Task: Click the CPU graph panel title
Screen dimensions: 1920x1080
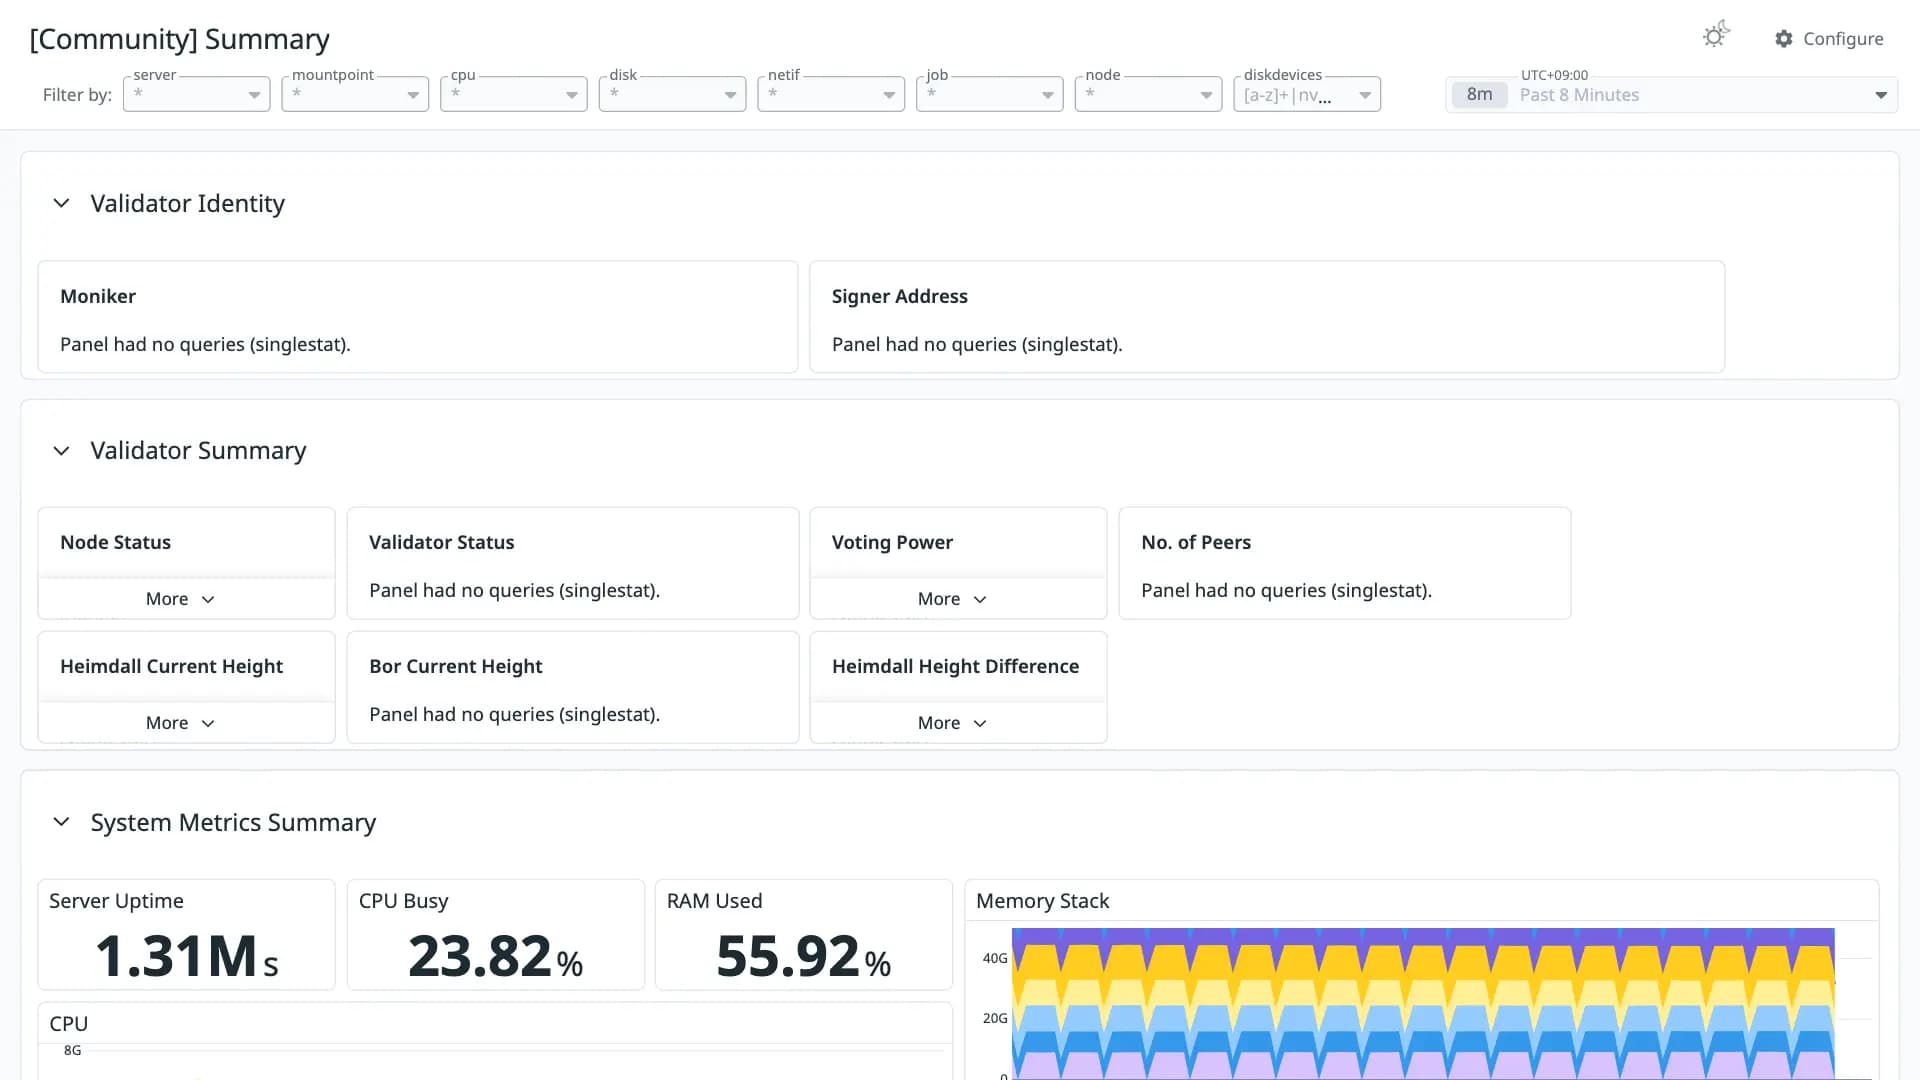Action: pos(69,1024)
